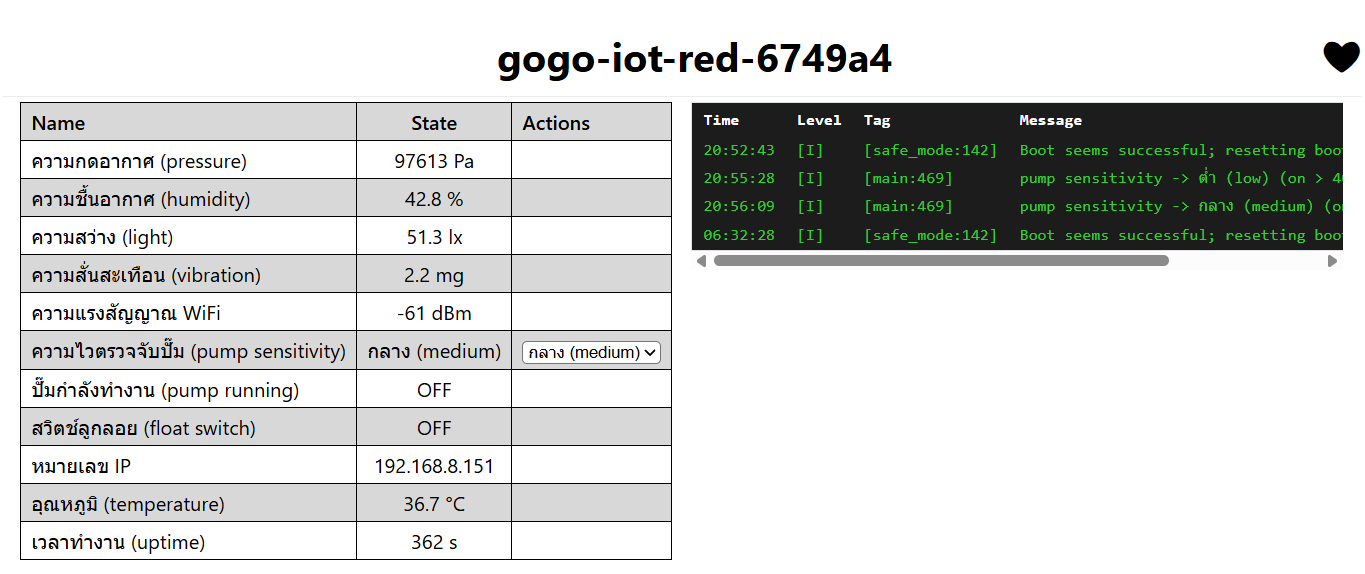Click the Level log column header

click(819, 120)
